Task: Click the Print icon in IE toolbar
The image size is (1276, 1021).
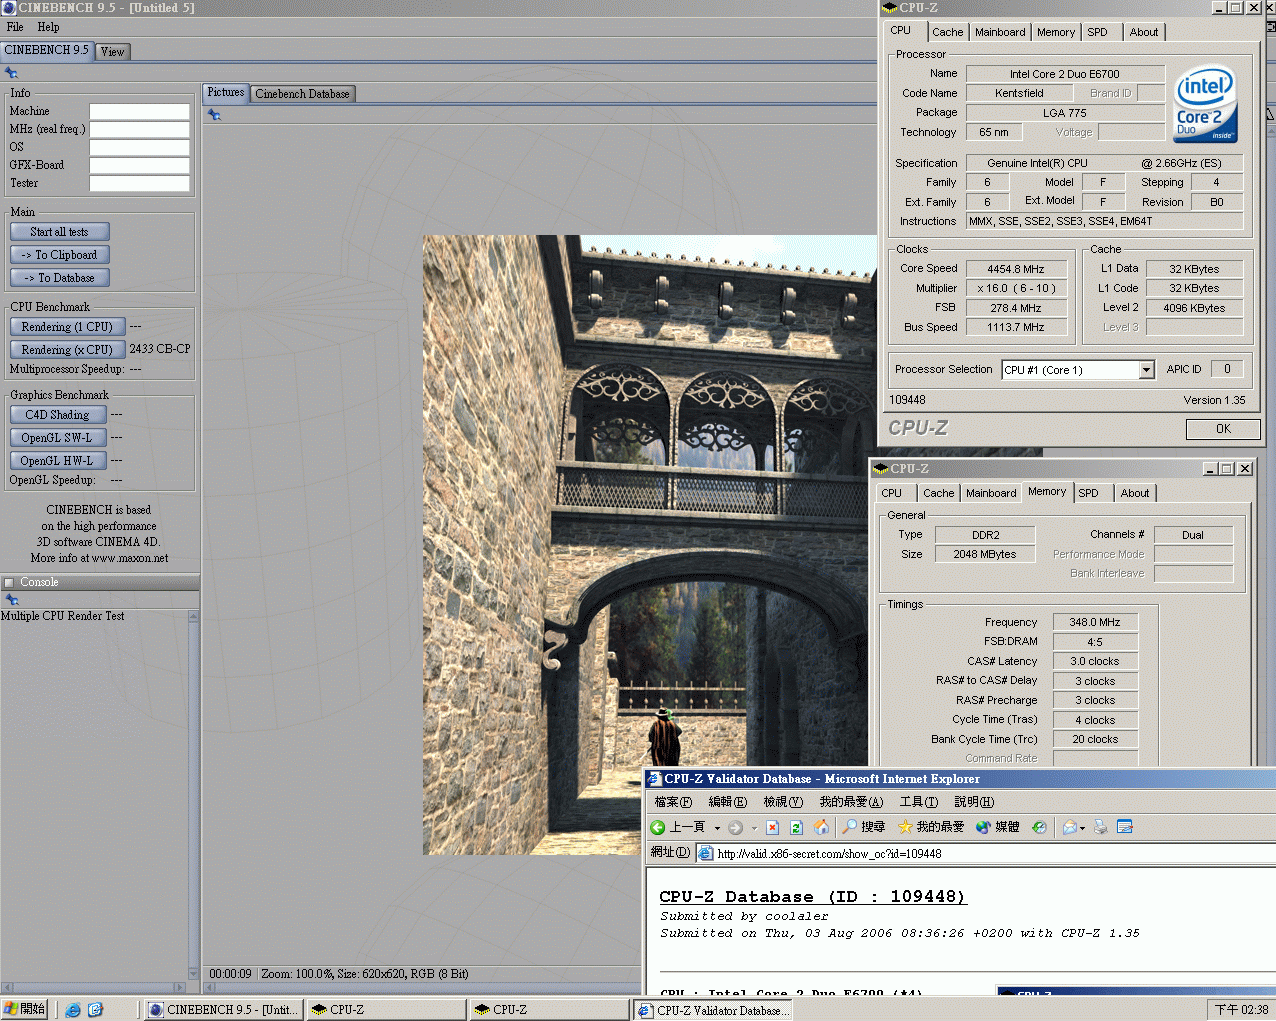Action: pos(1101,827)
